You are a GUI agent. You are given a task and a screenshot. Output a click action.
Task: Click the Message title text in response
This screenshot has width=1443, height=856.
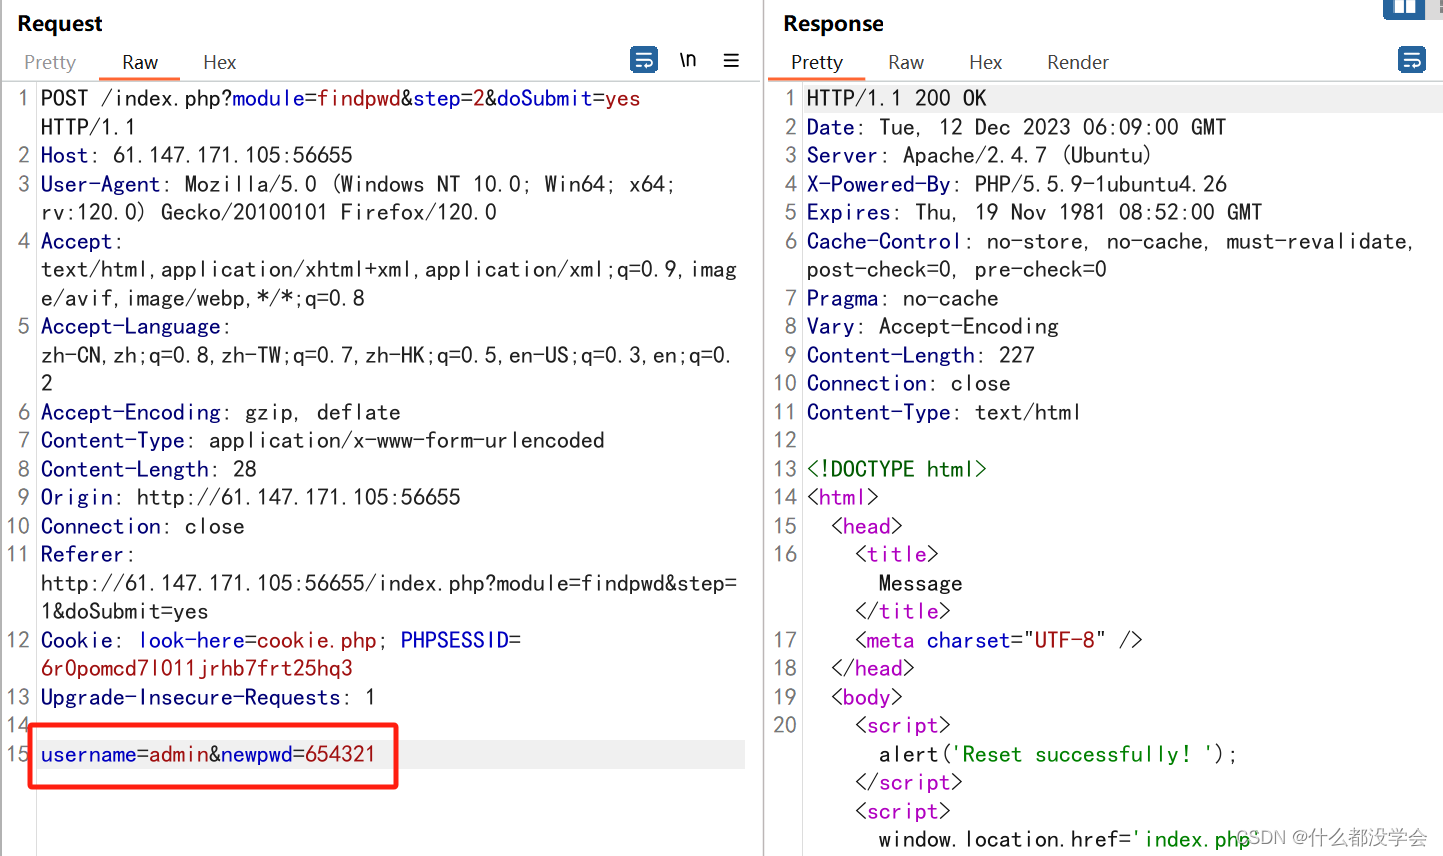920,583
